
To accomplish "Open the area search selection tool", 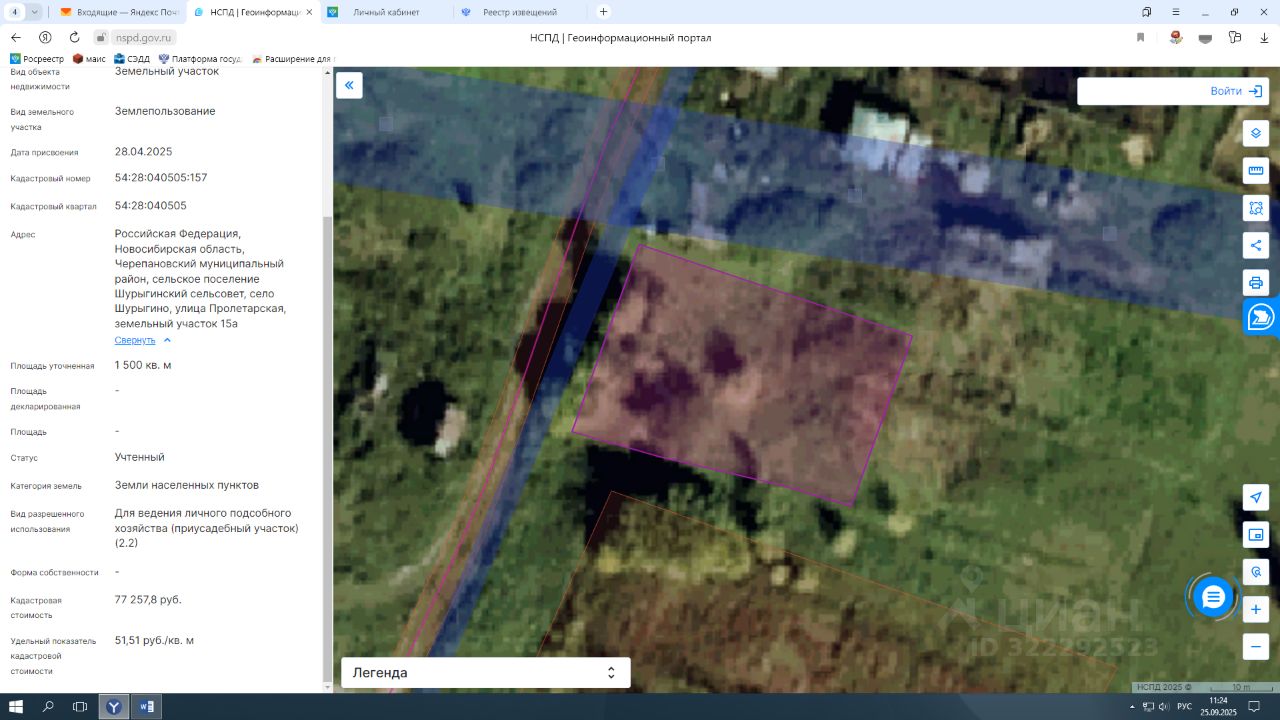I will pos(1256,208).
